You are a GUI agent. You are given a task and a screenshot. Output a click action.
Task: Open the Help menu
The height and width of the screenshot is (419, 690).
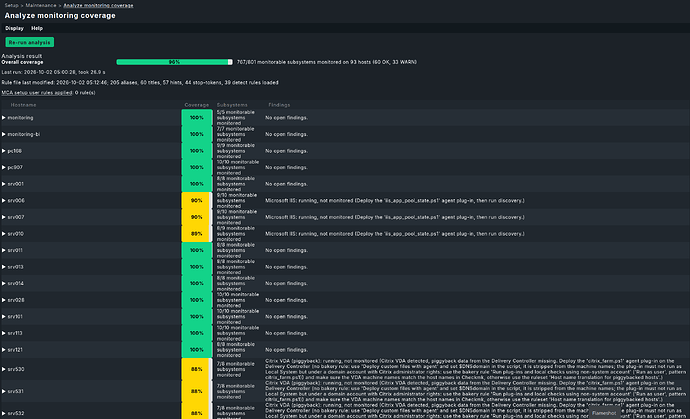pyautogui.click(x=37, y=28)
